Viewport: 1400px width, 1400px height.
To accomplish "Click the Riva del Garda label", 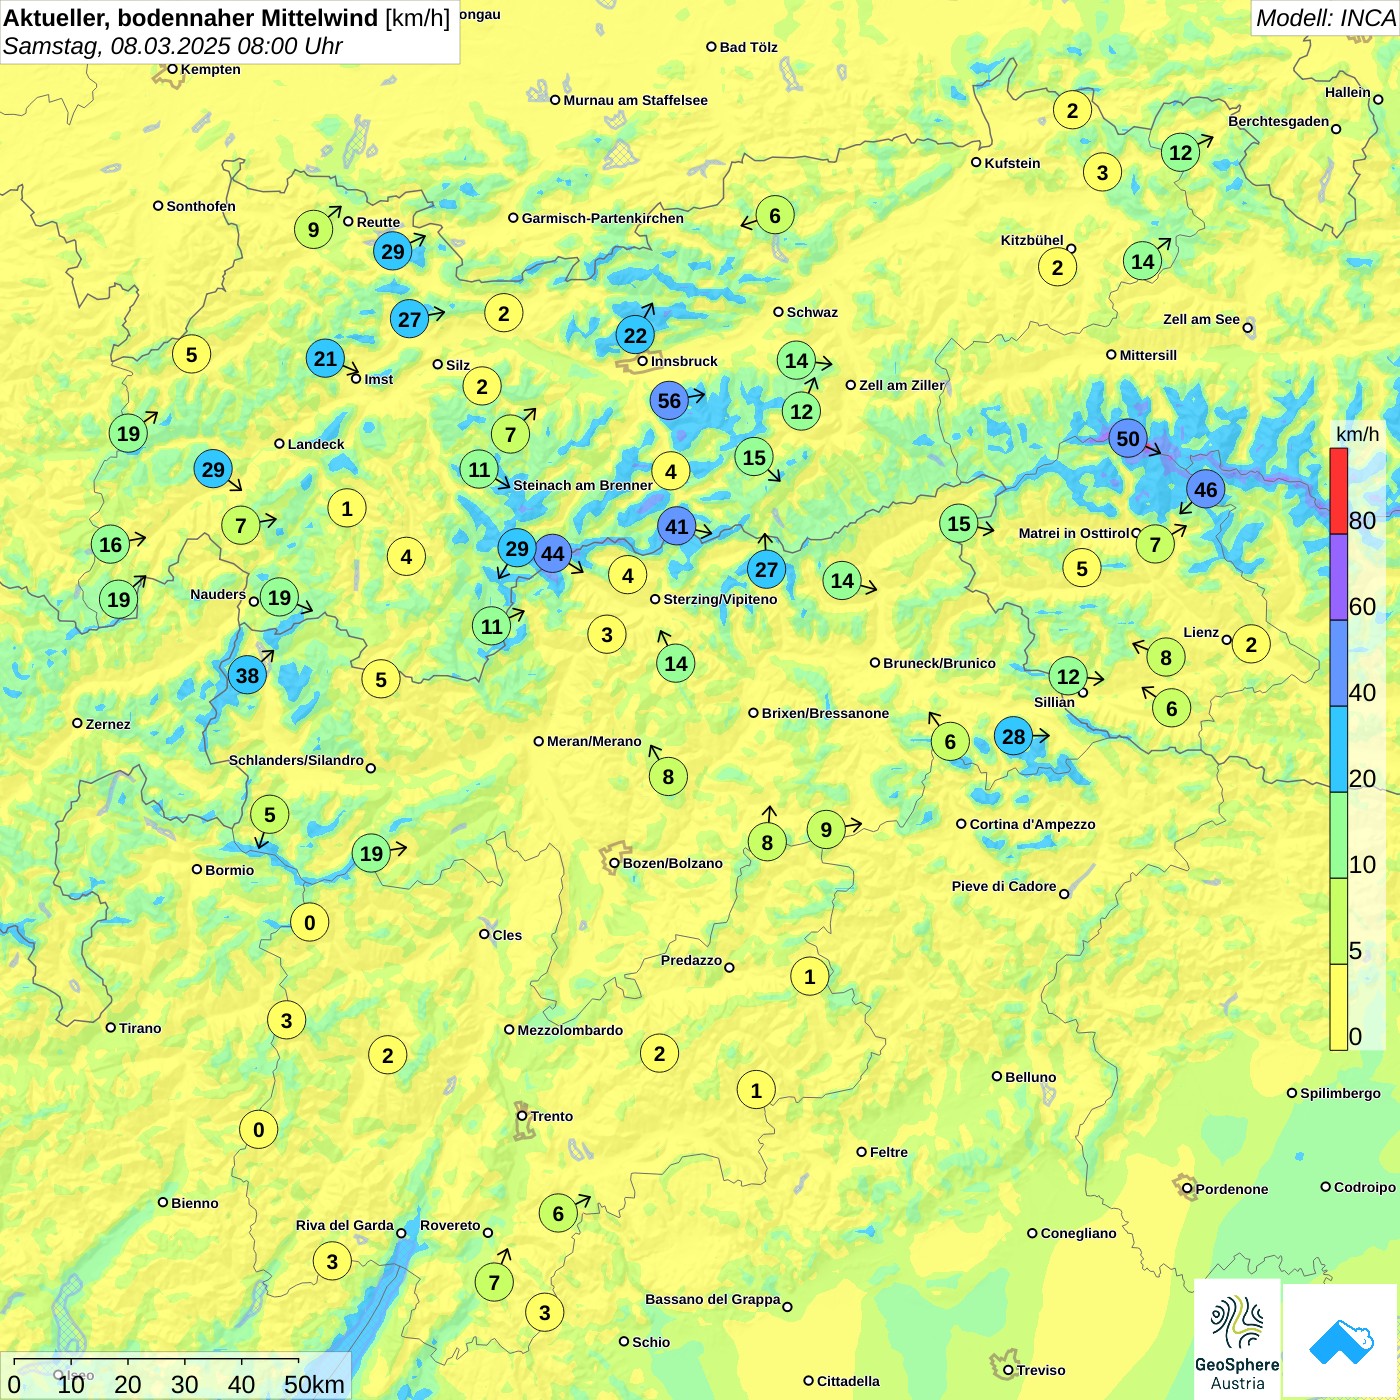I will [x=344, y=1225].
